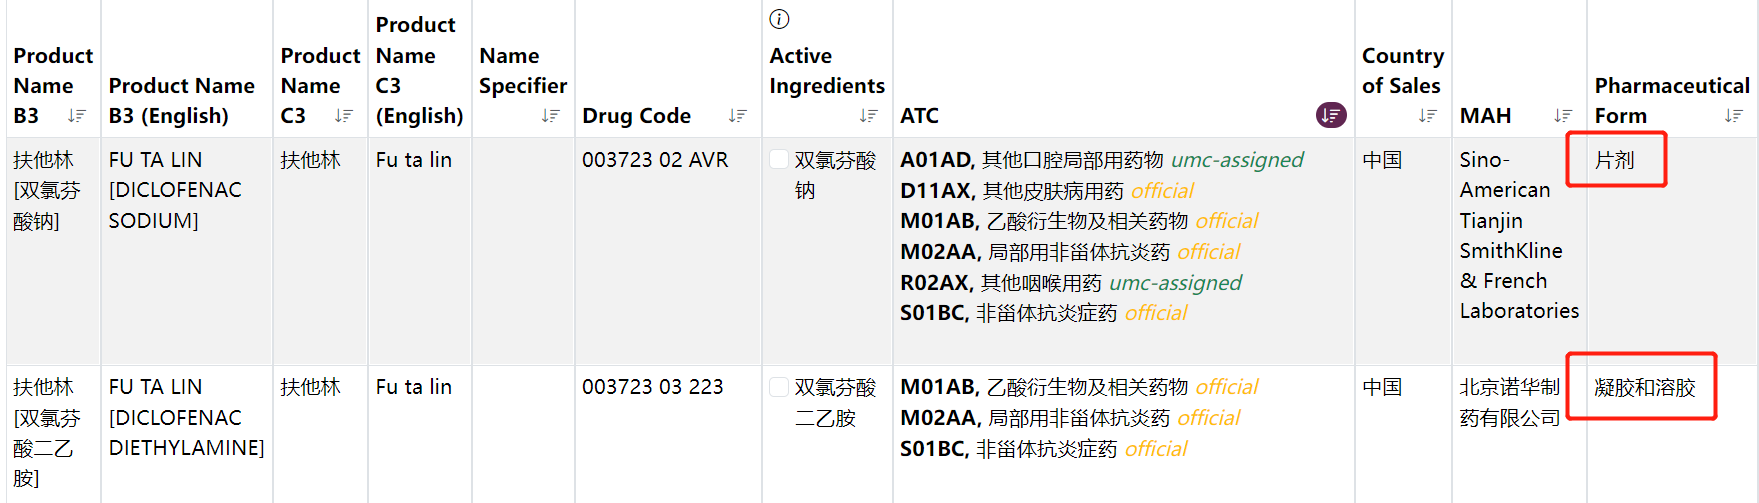Sort by Country of Sales column

(x=1428, y=116)
